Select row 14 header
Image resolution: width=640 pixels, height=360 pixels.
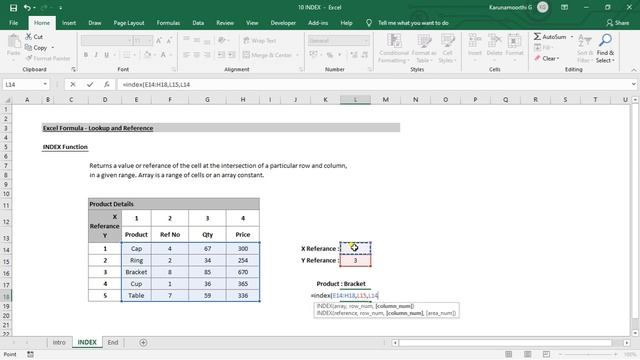click(x=6, y=250)
